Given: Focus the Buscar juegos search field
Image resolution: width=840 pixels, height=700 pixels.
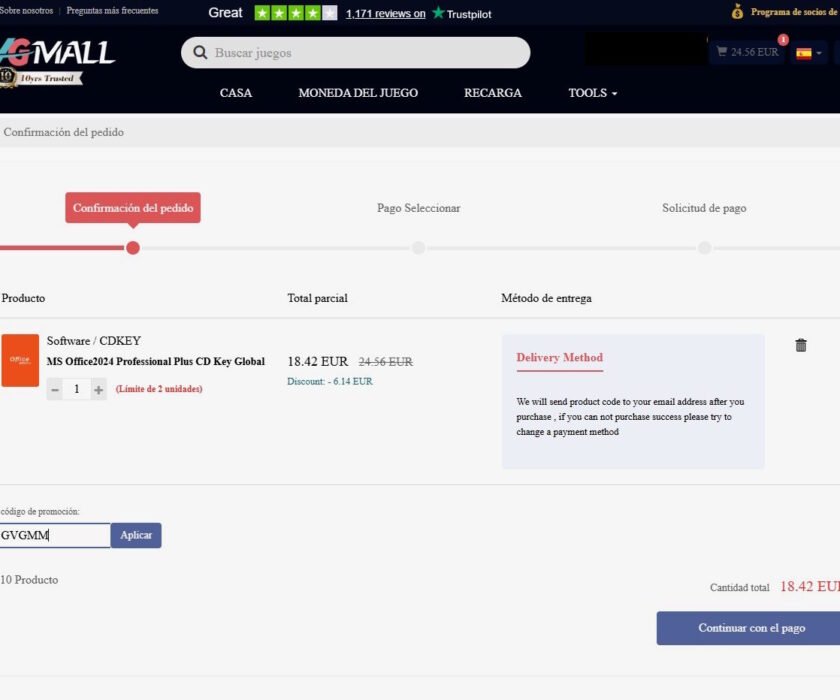Looking at the screenshot, I should [355, 52].
